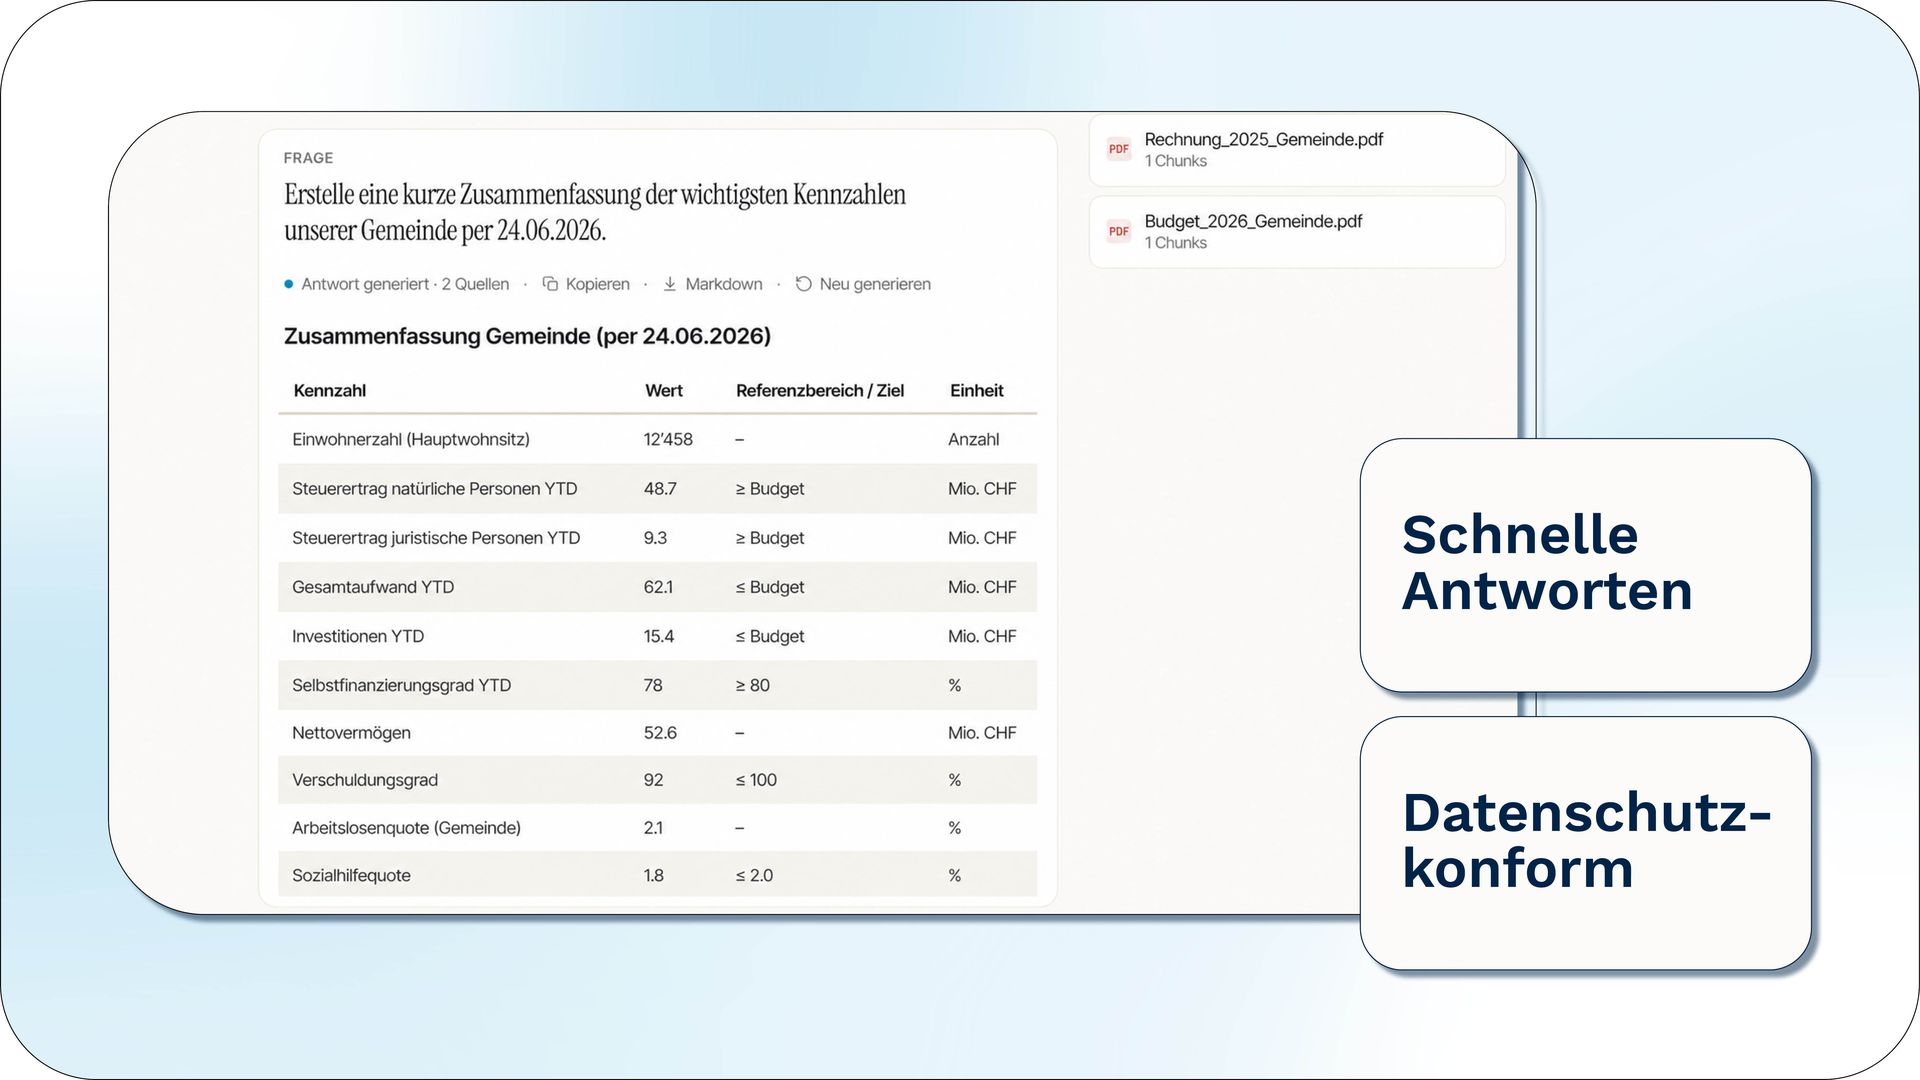Click the PDF icon of Budget_2026_Gemeinde.pdf
Image resolution: width=1920 pixels, height=1080 pixels.
point(1119,231)
